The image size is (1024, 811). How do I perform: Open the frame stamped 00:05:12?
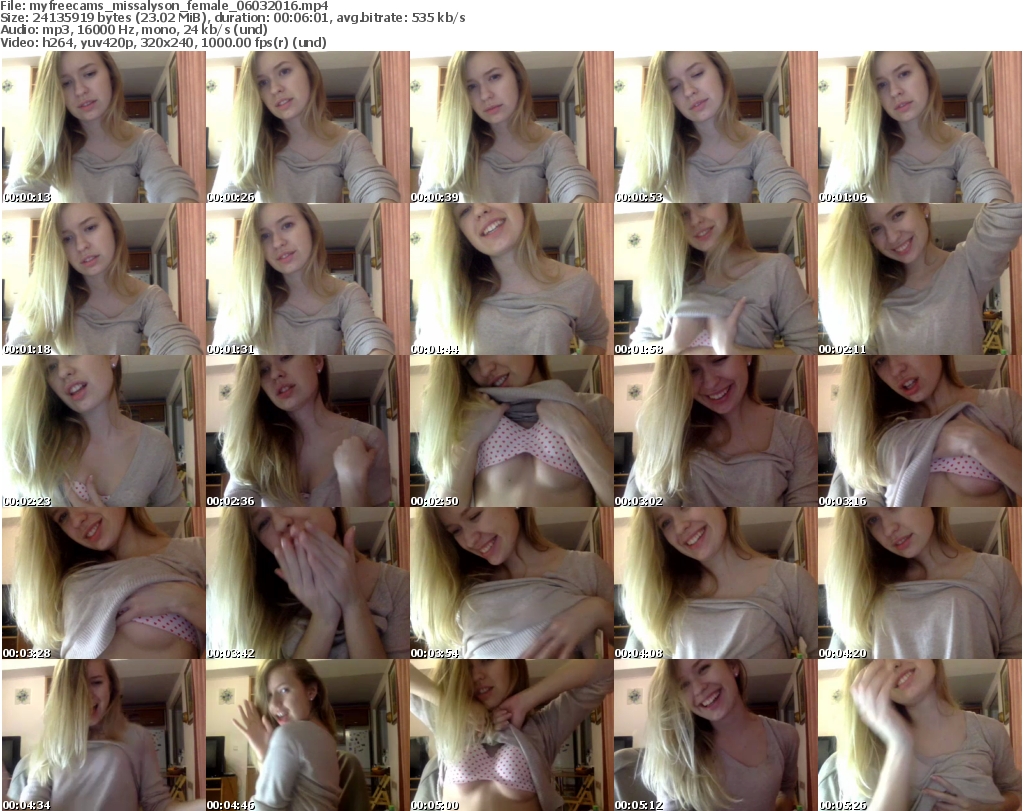(x=715, y=735)
